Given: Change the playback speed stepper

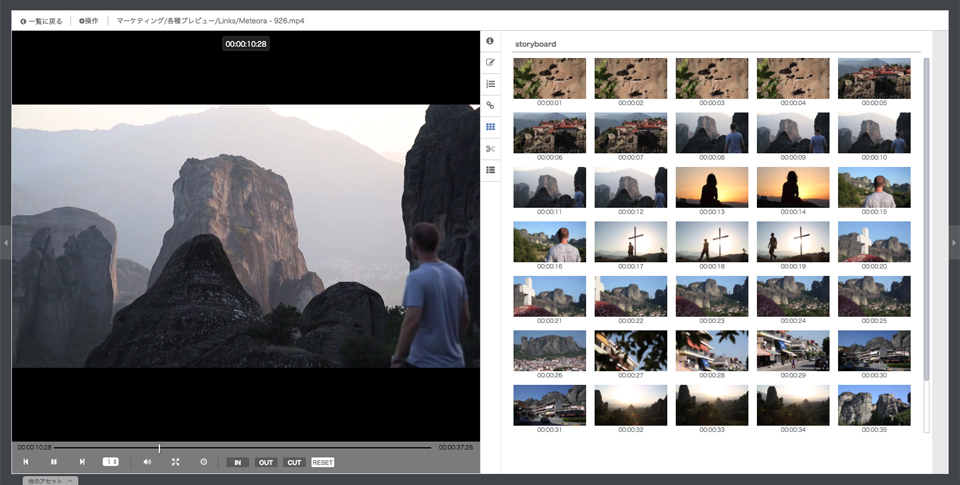Looking at the screenshot, I should (x=110, y=462).
